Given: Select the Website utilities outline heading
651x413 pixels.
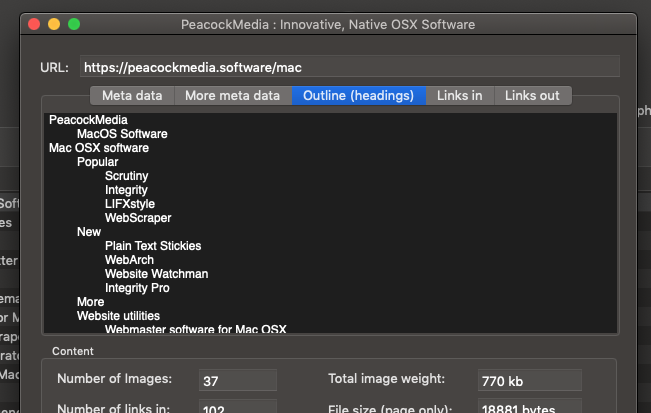Looking at the screenshot, I should pyautogui.click(x=118, y=316).
